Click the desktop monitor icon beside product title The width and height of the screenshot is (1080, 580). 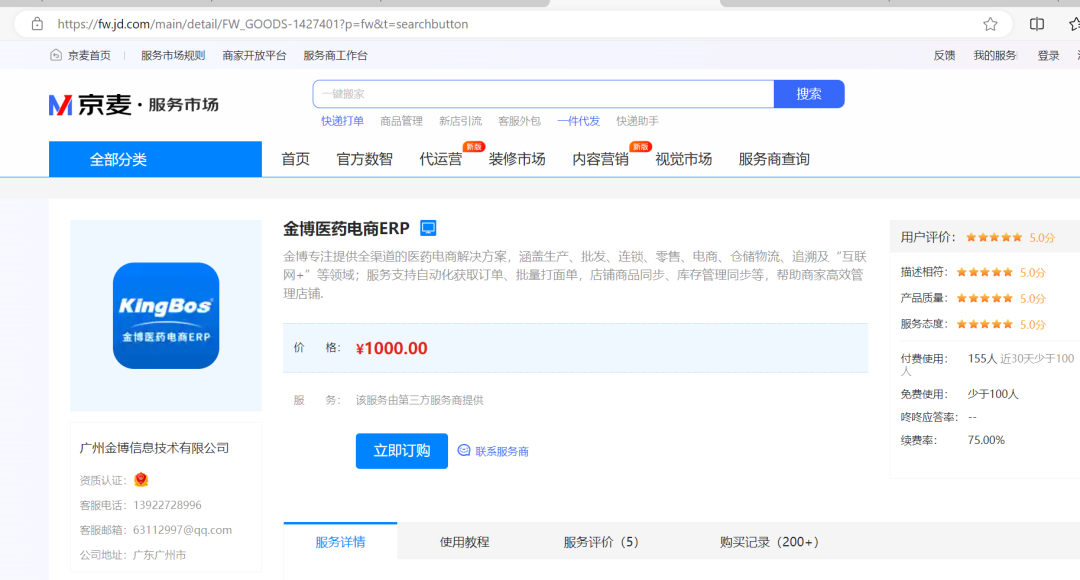click(x=428, y=228)
